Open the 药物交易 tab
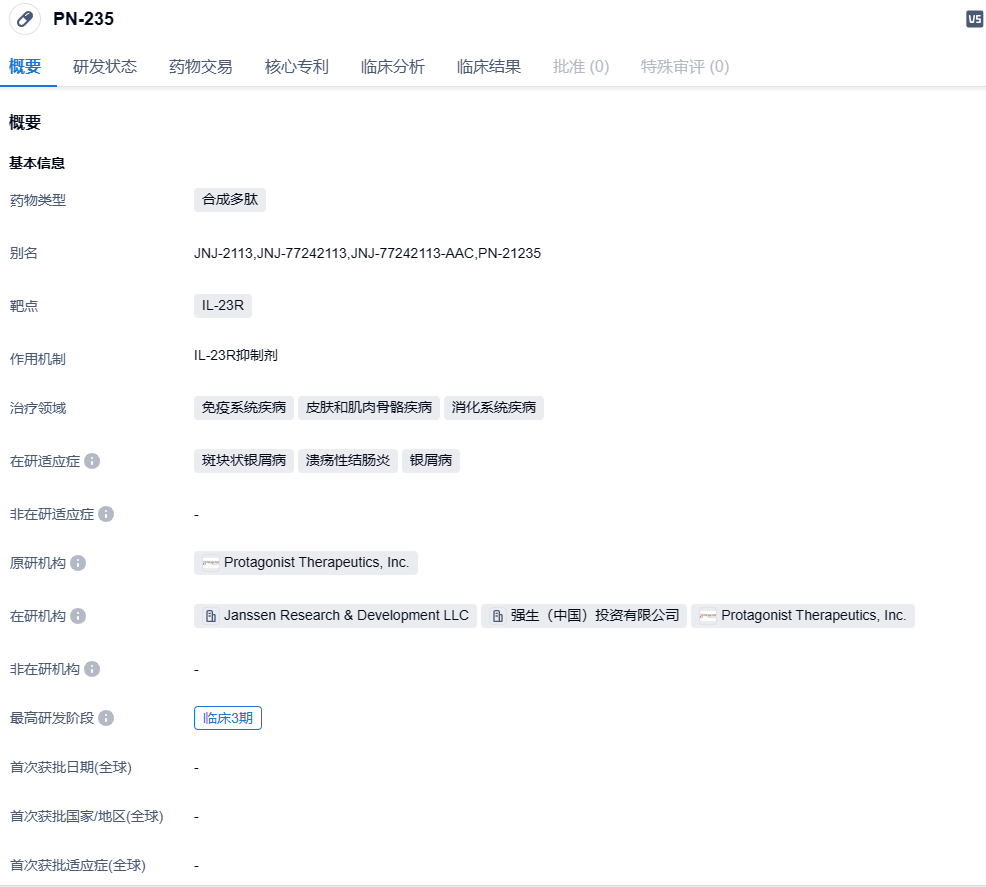The width and height of the screenshot is (986, 887). pos(201,67)
